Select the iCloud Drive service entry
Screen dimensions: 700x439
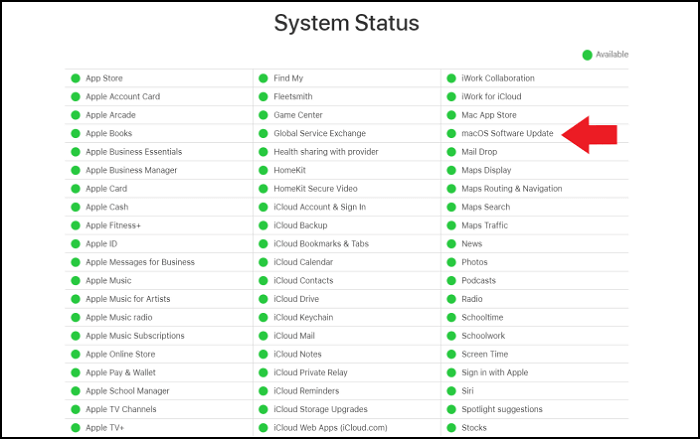click(296, 299)
